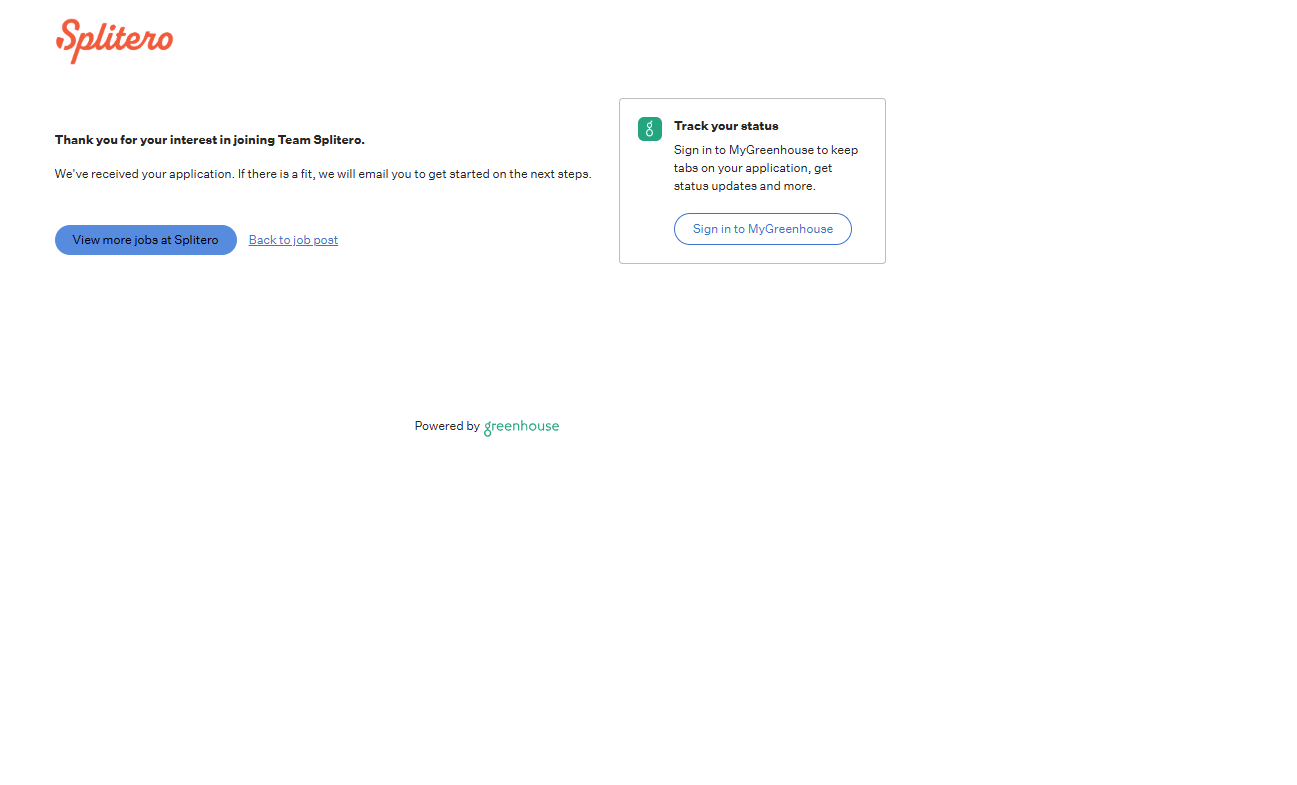Click the "We've received your application" sentence
Screen dimensions: 1297x785
(144, 174)
